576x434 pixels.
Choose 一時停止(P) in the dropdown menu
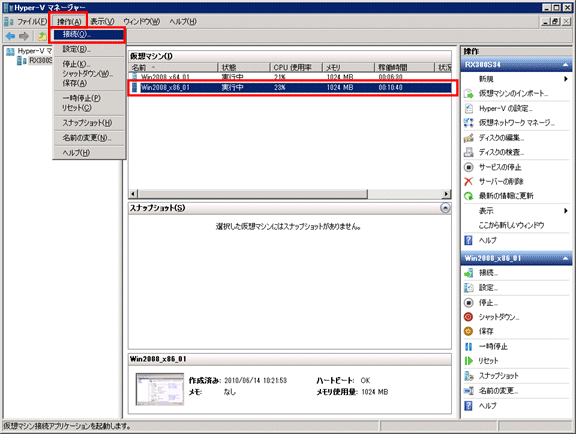click(89, 98)
